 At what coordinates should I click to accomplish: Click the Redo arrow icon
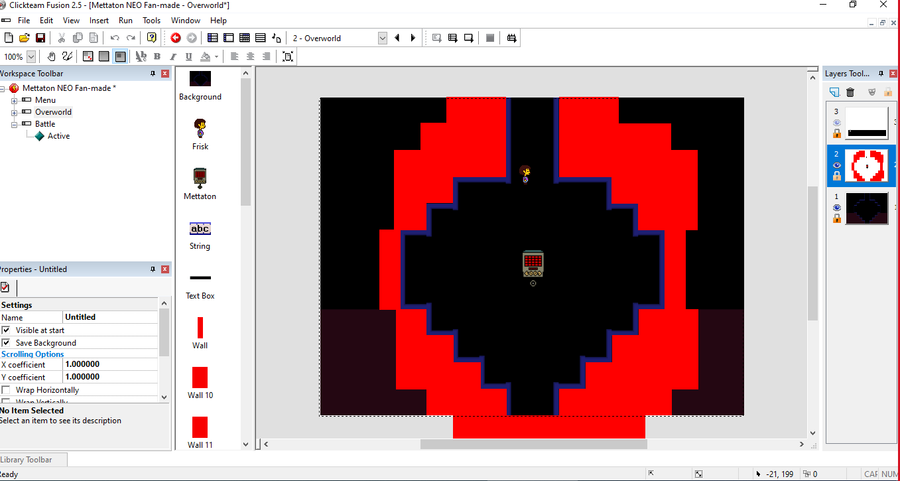pyautogui.click(x=131, y=38)
